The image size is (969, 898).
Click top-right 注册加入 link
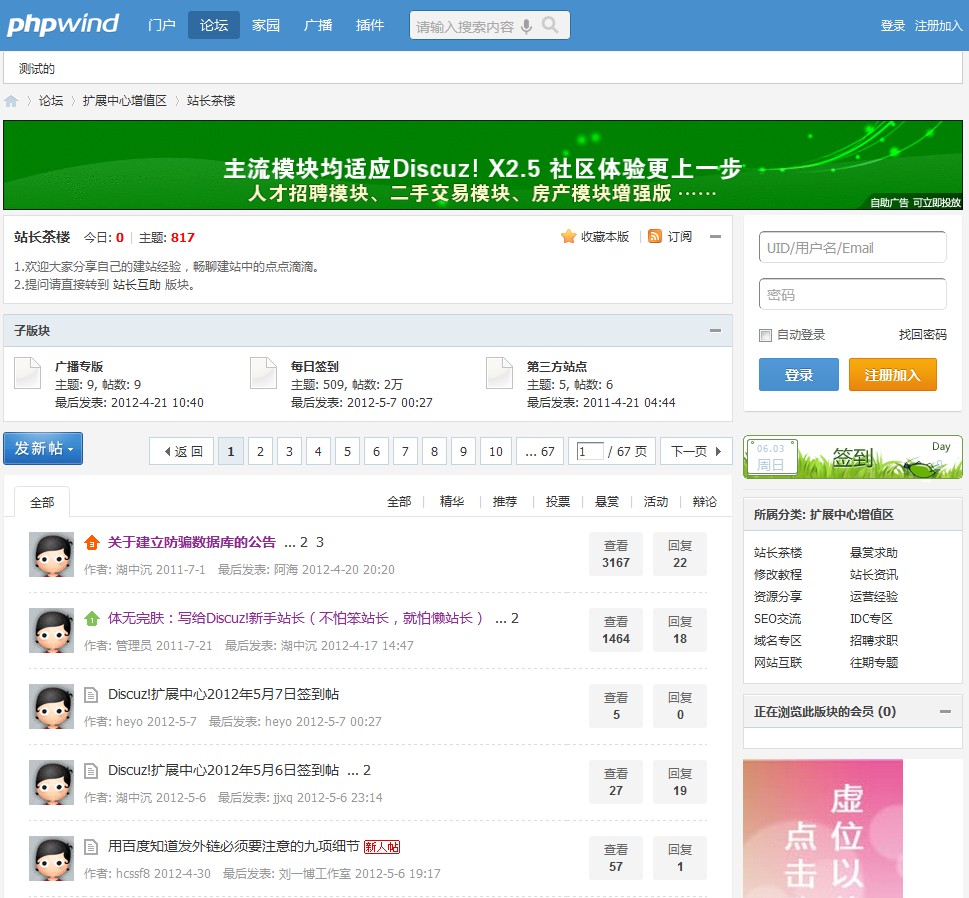point(938,25)
